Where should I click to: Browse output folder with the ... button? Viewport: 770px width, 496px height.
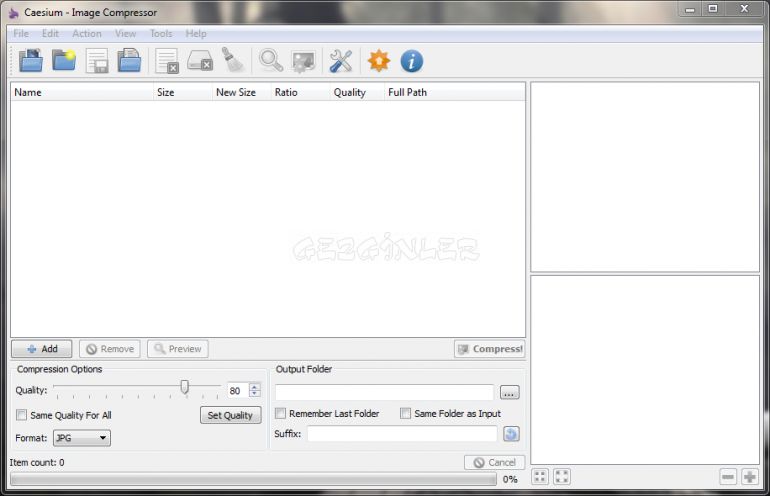pos(509,392)
